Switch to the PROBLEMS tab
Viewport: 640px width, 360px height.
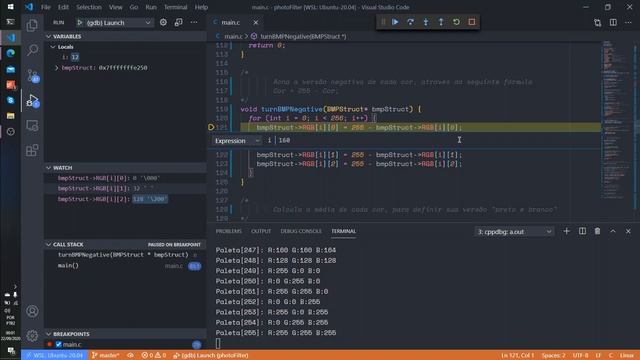click(x=229, y=231)
